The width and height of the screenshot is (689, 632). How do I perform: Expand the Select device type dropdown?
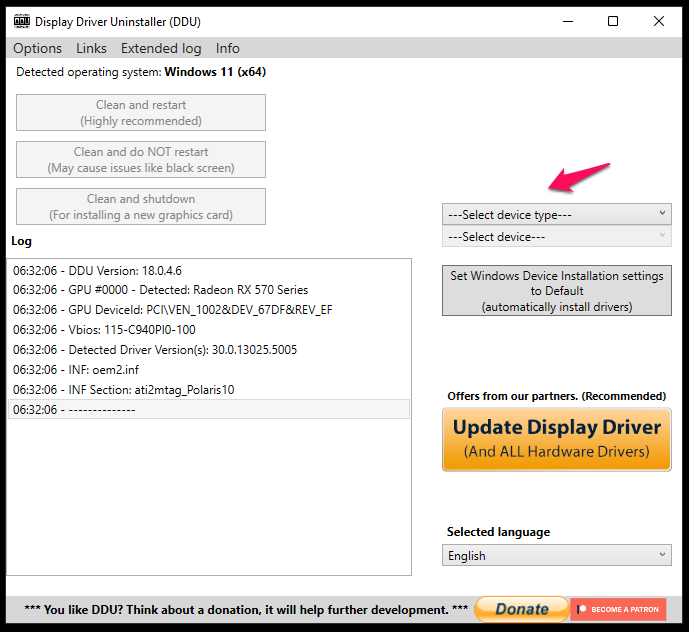pyautogui.click(x=557, y=214)
